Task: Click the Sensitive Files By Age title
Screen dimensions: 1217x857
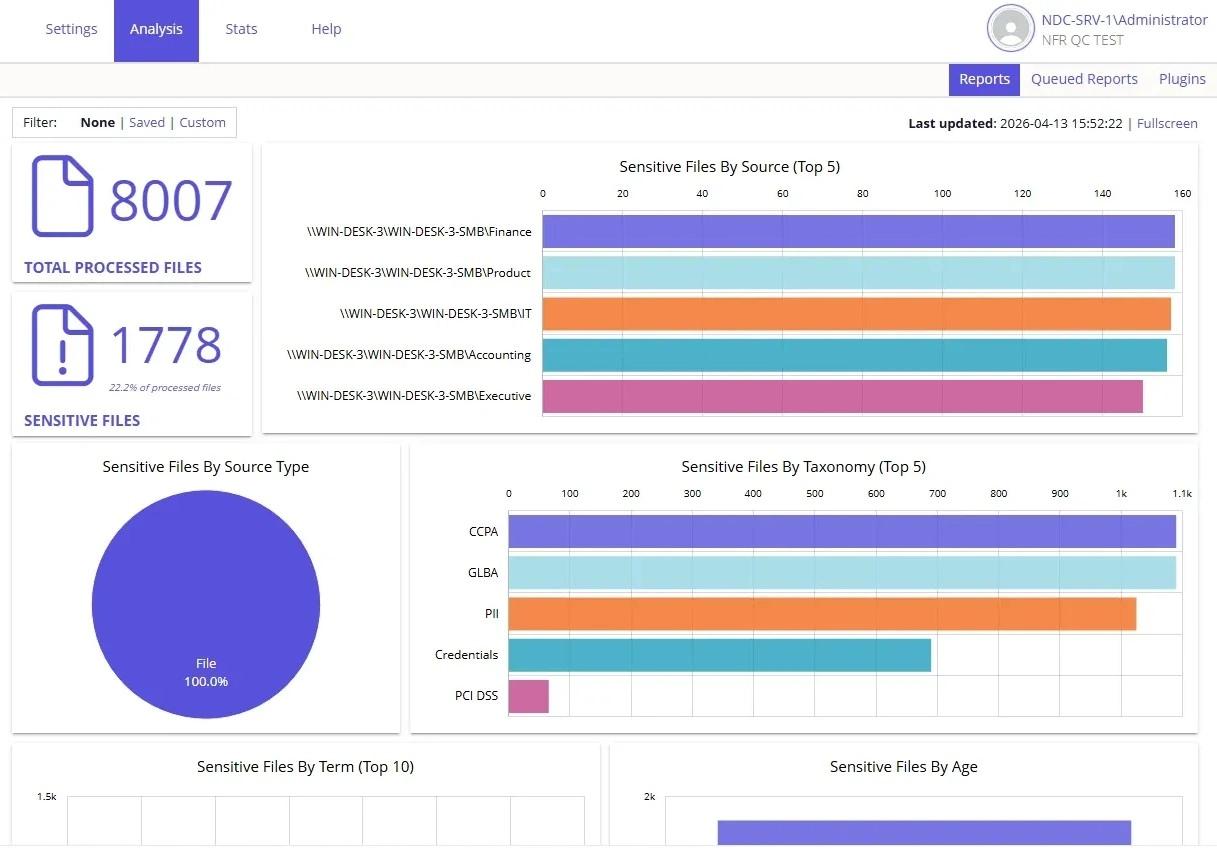Action: point(904,767)
